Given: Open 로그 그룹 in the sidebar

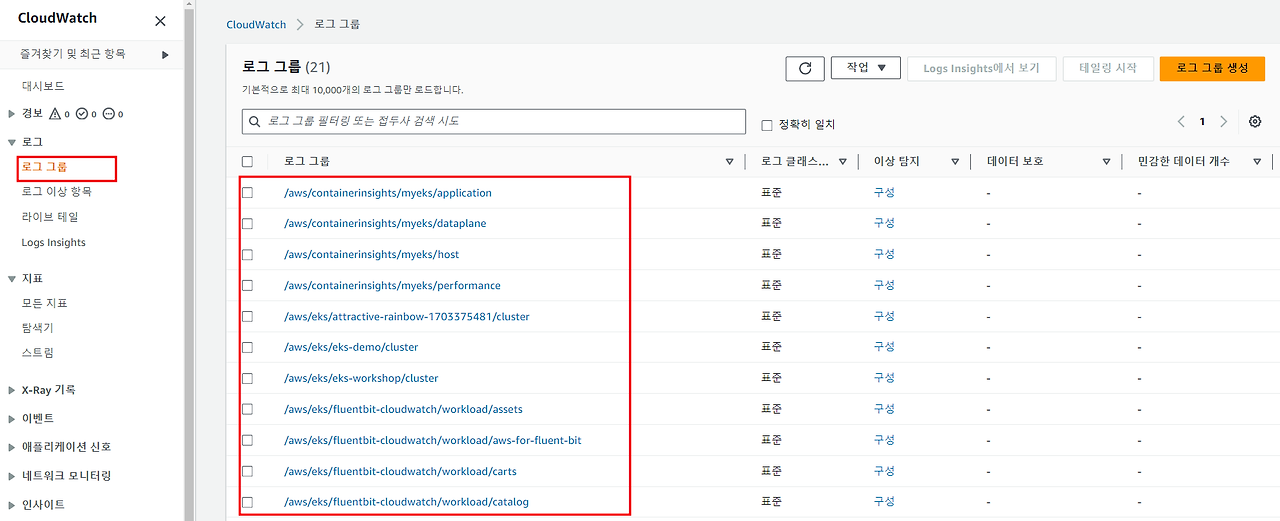Looking at the screenshot, I should pyautogui.click(x=43, y=167).
